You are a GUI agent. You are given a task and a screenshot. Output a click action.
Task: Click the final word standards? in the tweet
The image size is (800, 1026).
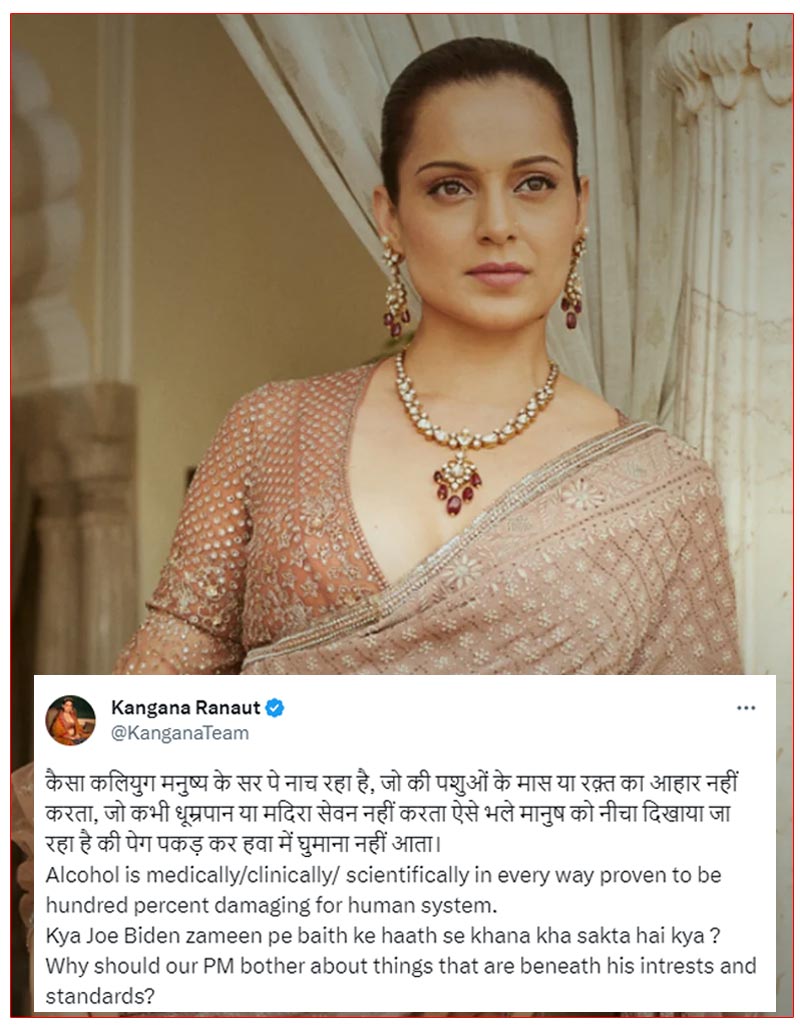point(100,996)
